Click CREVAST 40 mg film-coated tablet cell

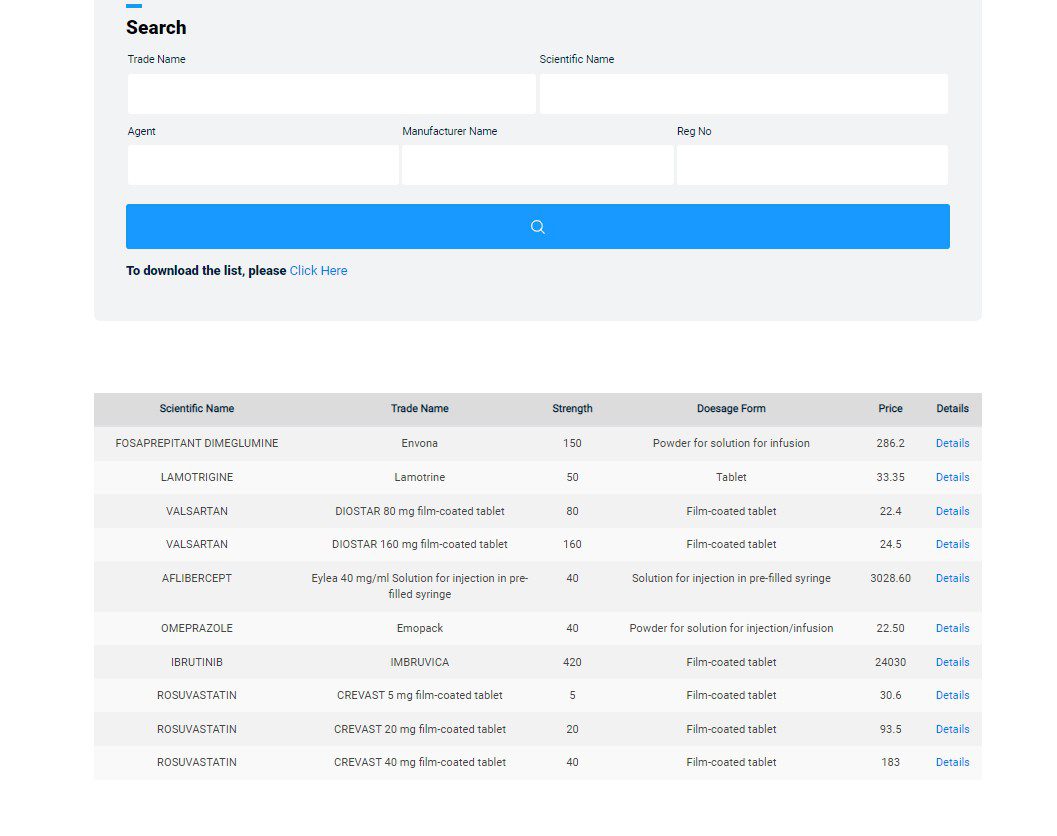(x=419, y=762)
